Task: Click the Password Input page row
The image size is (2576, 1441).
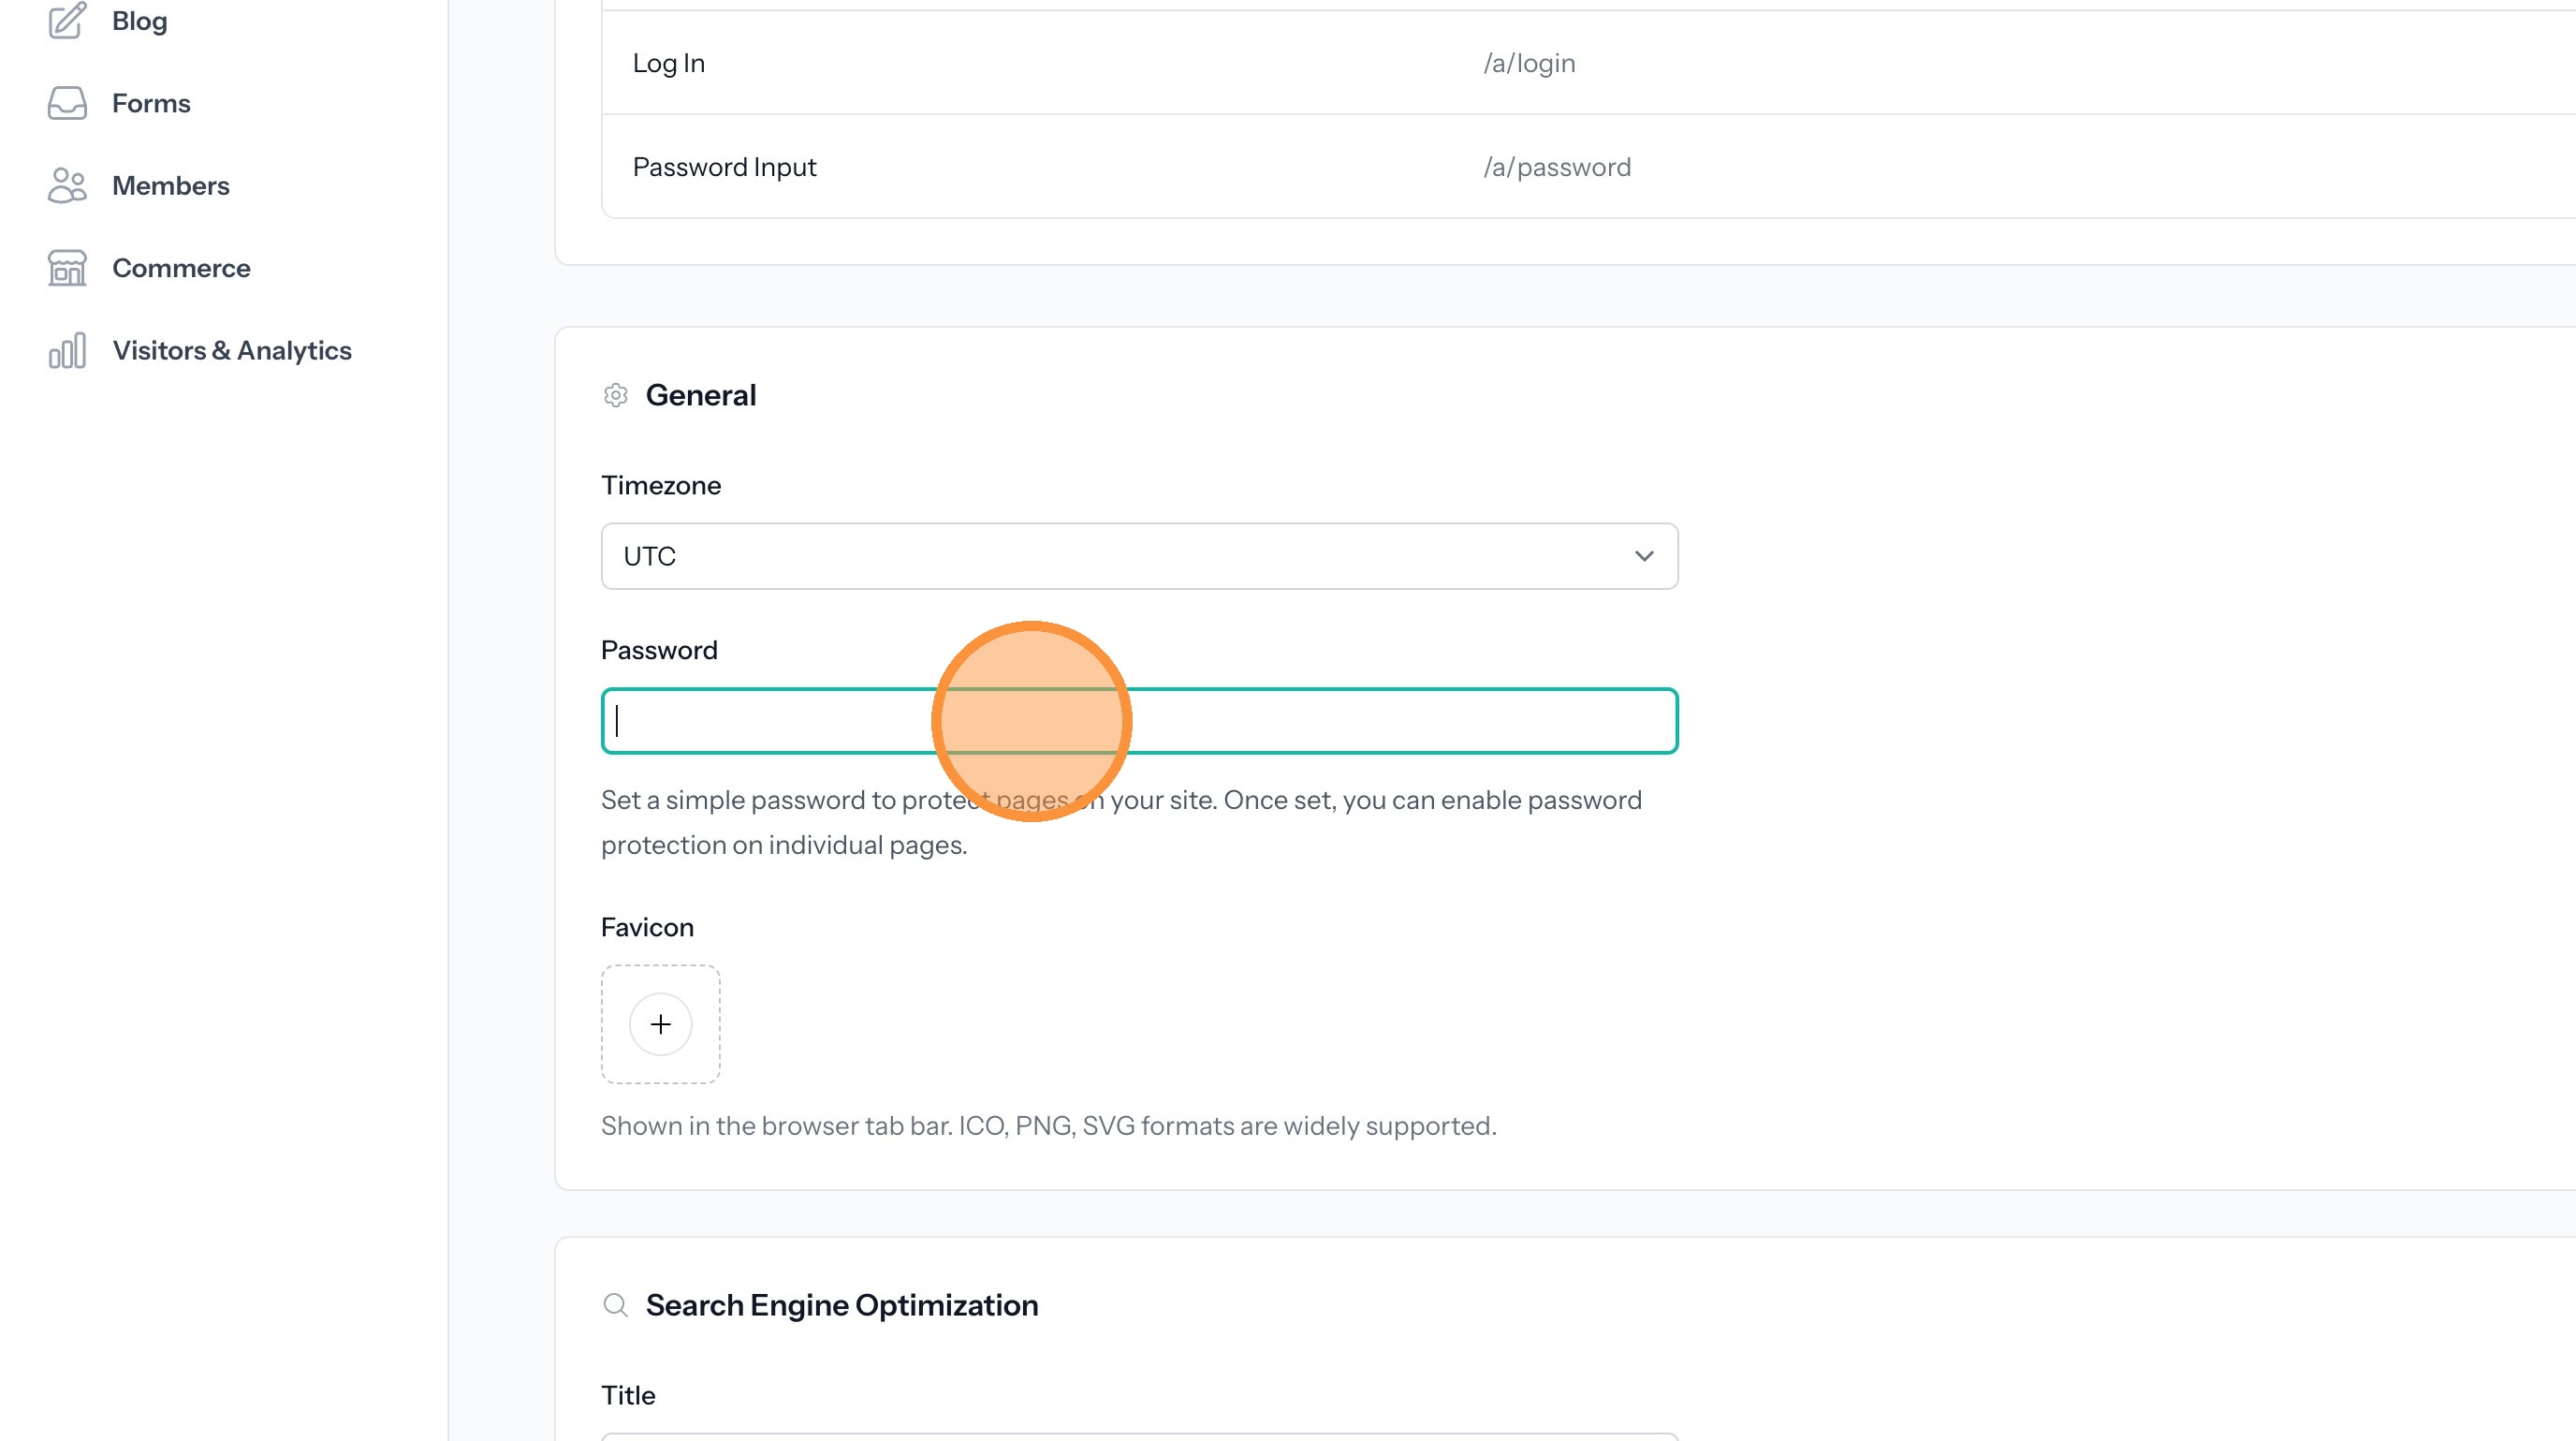Action: (725, 167)
